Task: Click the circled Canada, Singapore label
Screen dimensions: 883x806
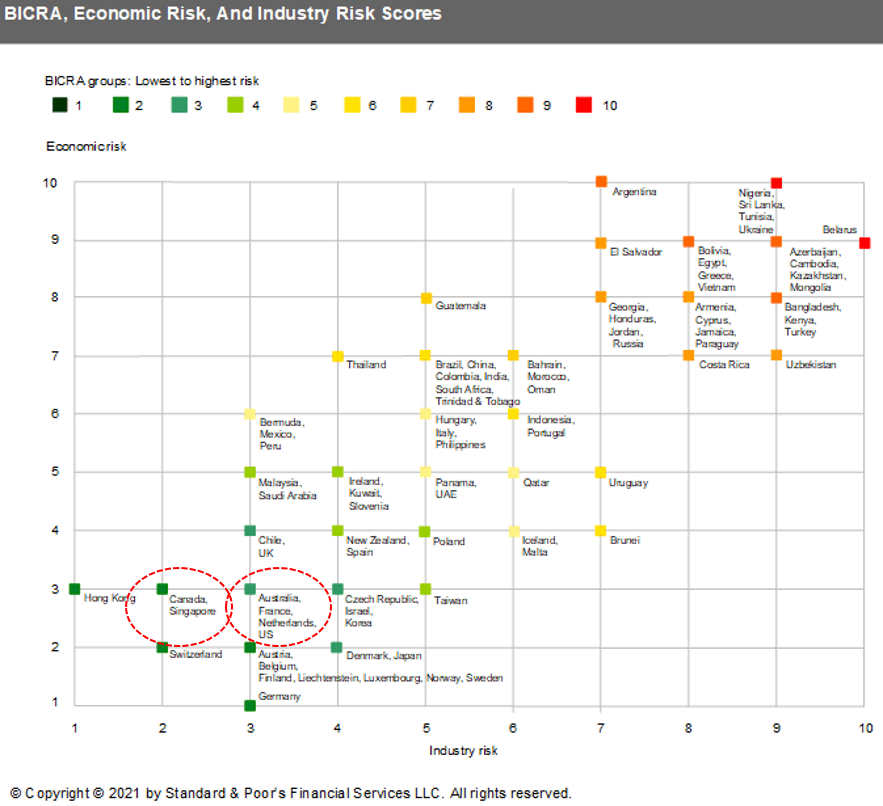Action: pos(192,604)
